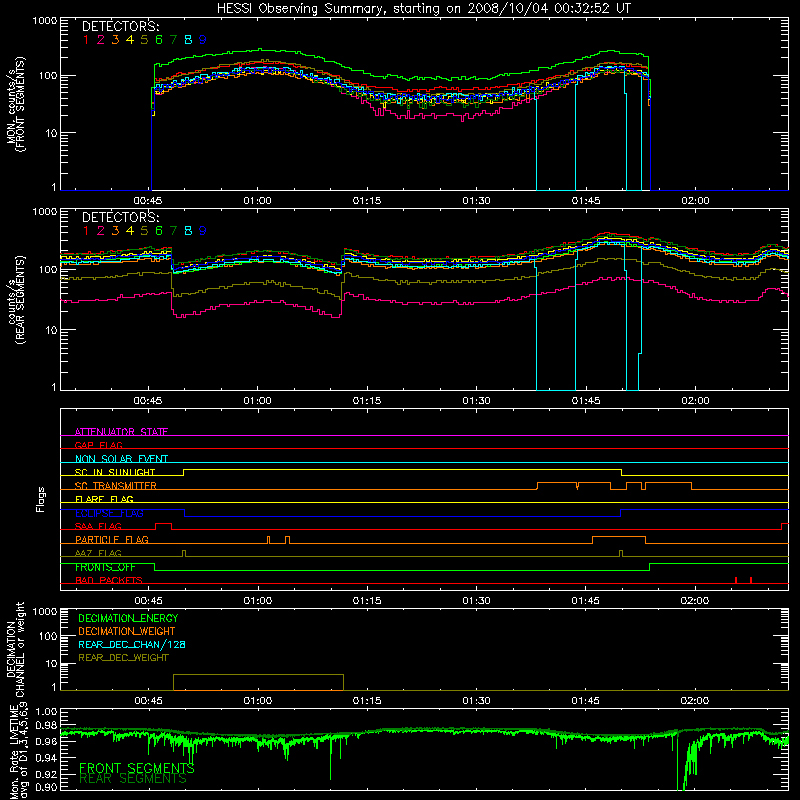Click the 01:30 tick label under rear segments plot
The image size is (800, 800).
tap(477, 401)
